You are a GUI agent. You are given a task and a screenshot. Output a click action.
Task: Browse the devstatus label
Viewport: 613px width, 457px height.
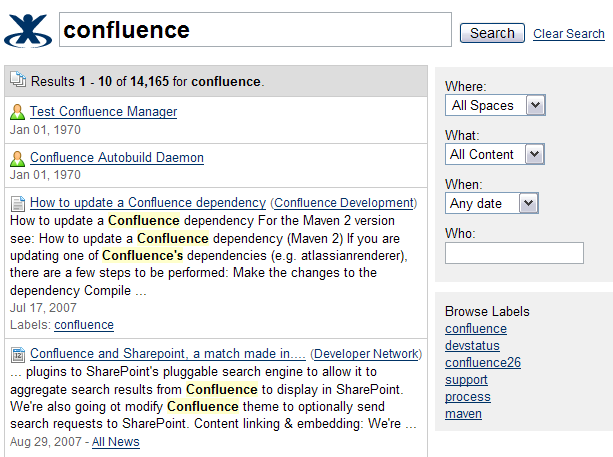coord(472,346)
